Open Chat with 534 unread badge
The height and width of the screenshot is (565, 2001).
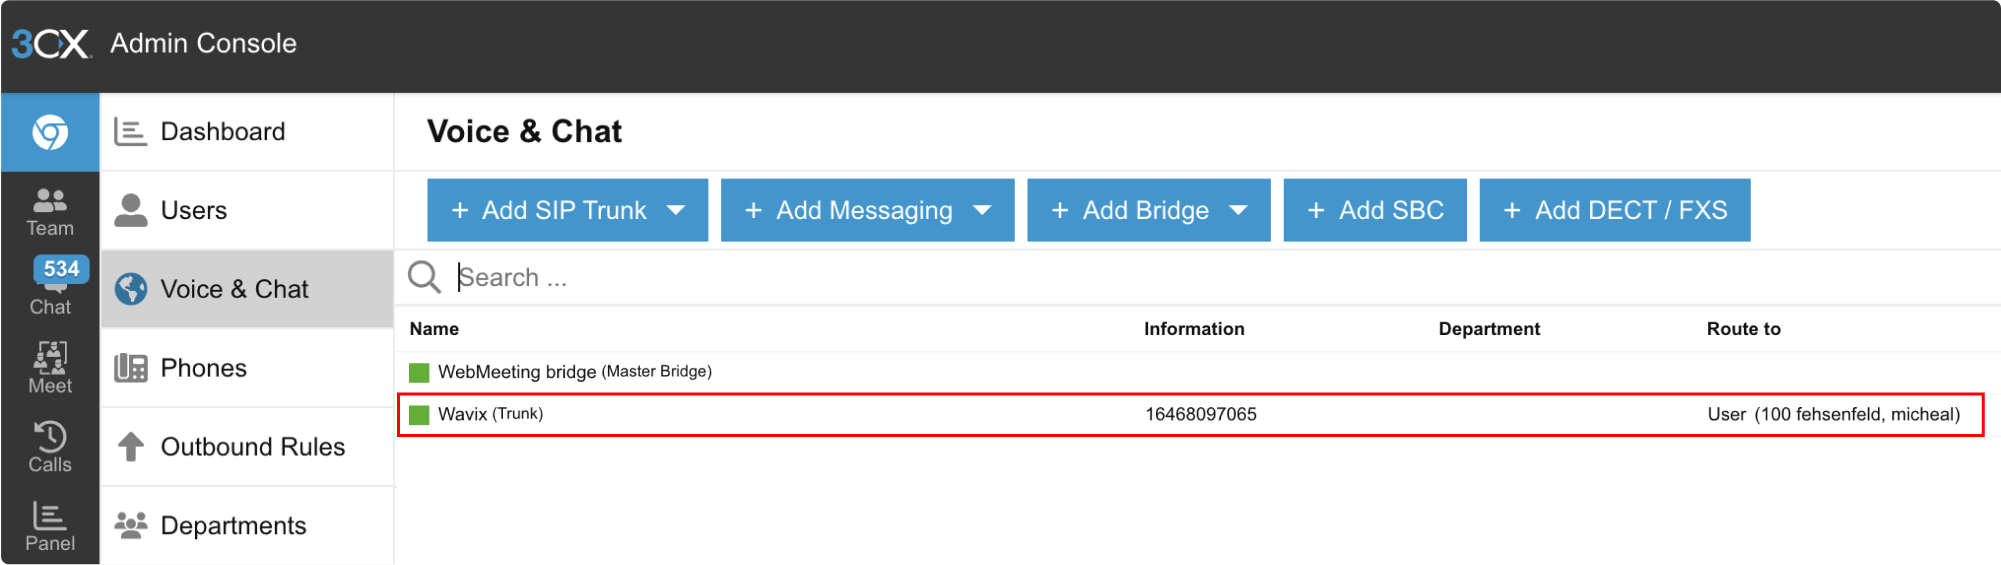(x=50, y=289)
